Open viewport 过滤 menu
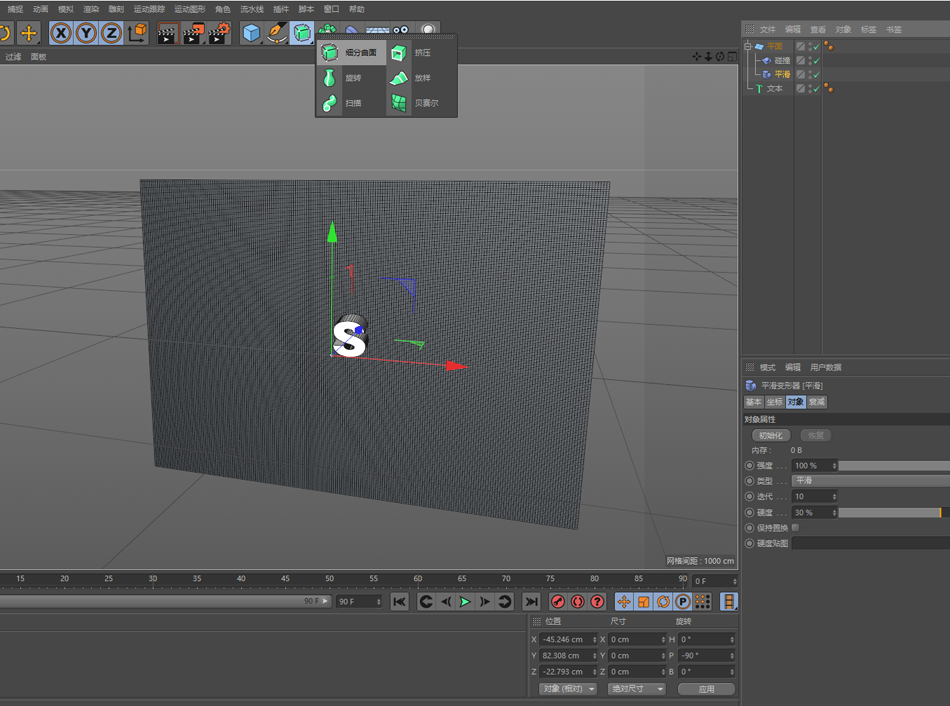Viewport: 950px width, 706px height. pos(13,56)
